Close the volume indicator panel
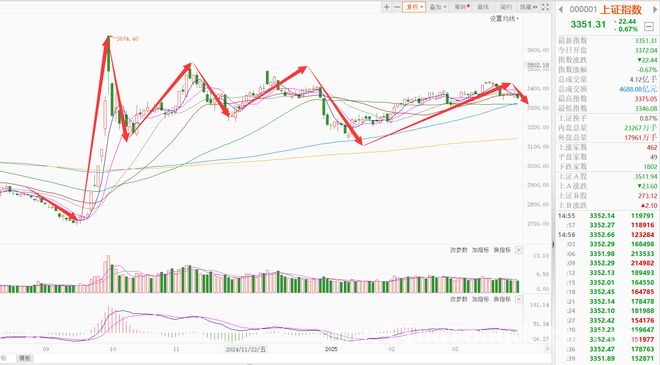 coord(519,250)
